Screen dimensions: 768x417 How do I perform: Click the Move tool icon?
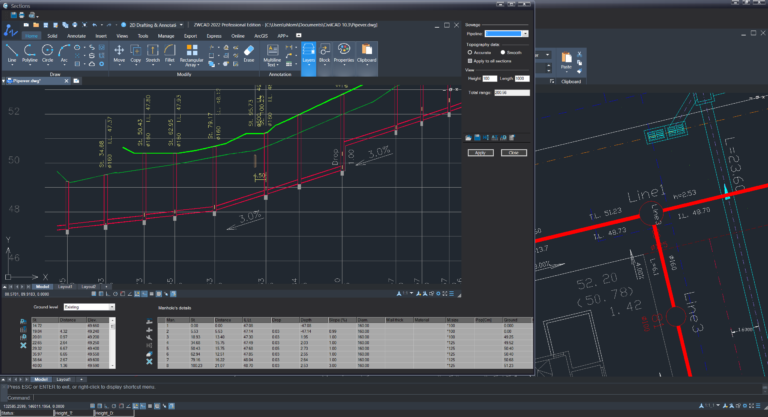click(119, 52)
